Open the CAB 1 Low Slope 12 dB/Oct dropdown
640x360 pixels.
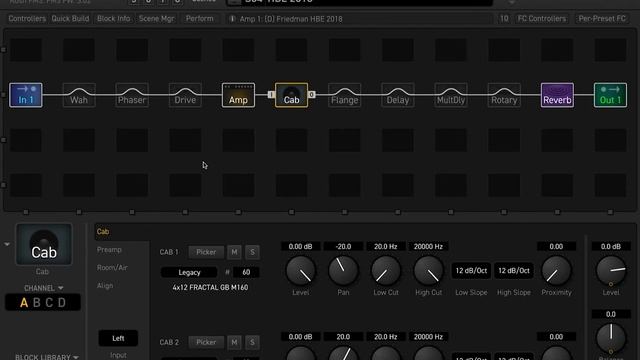click(471, 271)
